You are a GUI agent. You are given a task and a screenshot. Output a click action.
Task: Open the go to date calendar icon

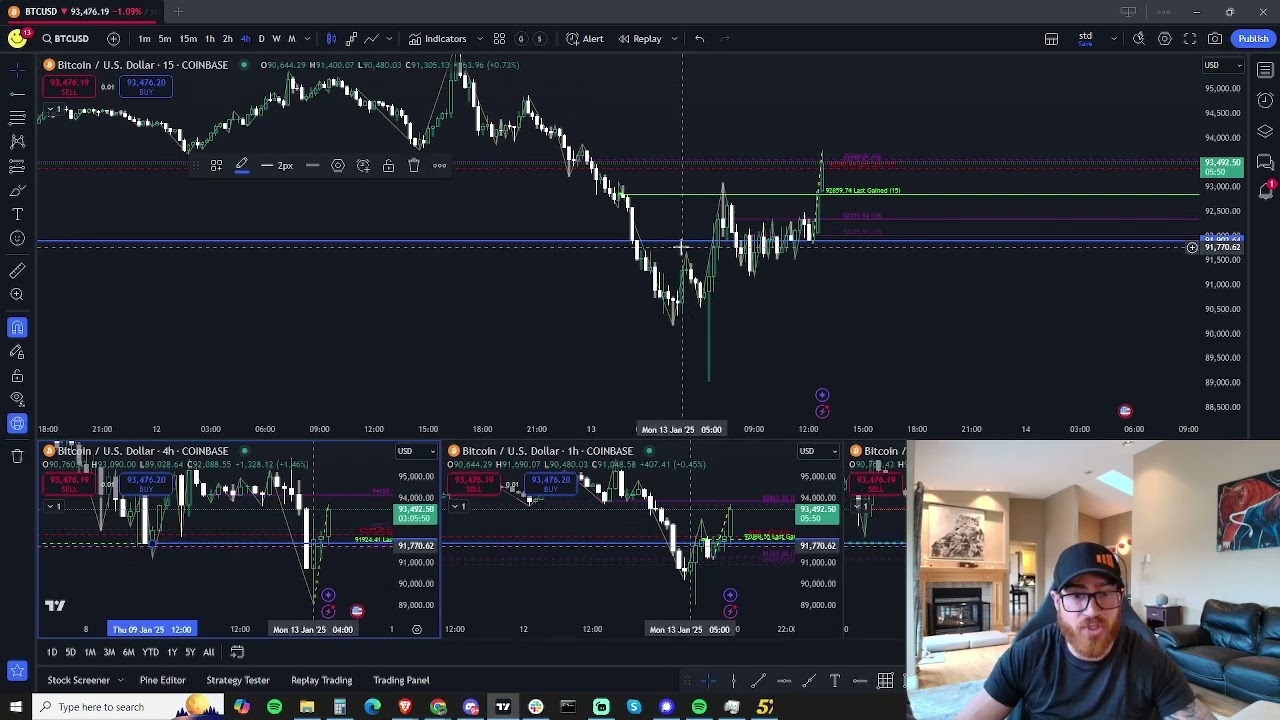pos(237,652)
